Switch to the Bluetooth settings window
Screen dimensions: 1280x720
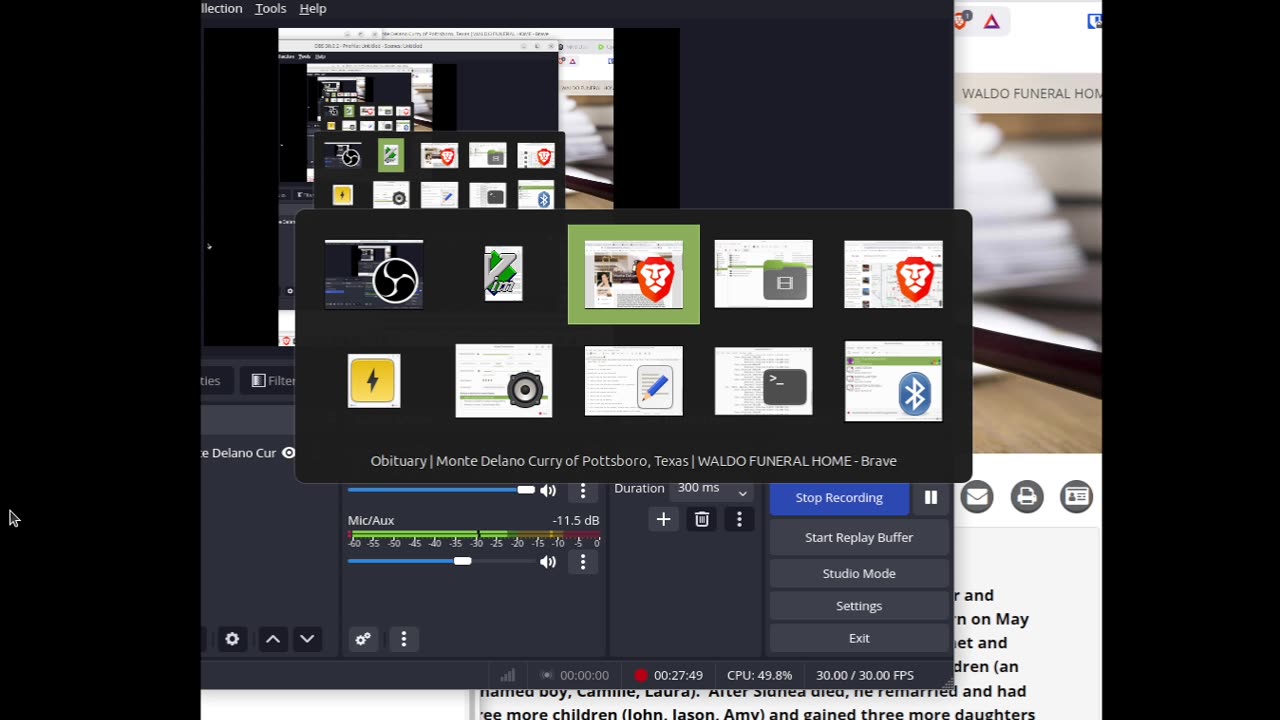pyautogui.click(x=894, y=381)
